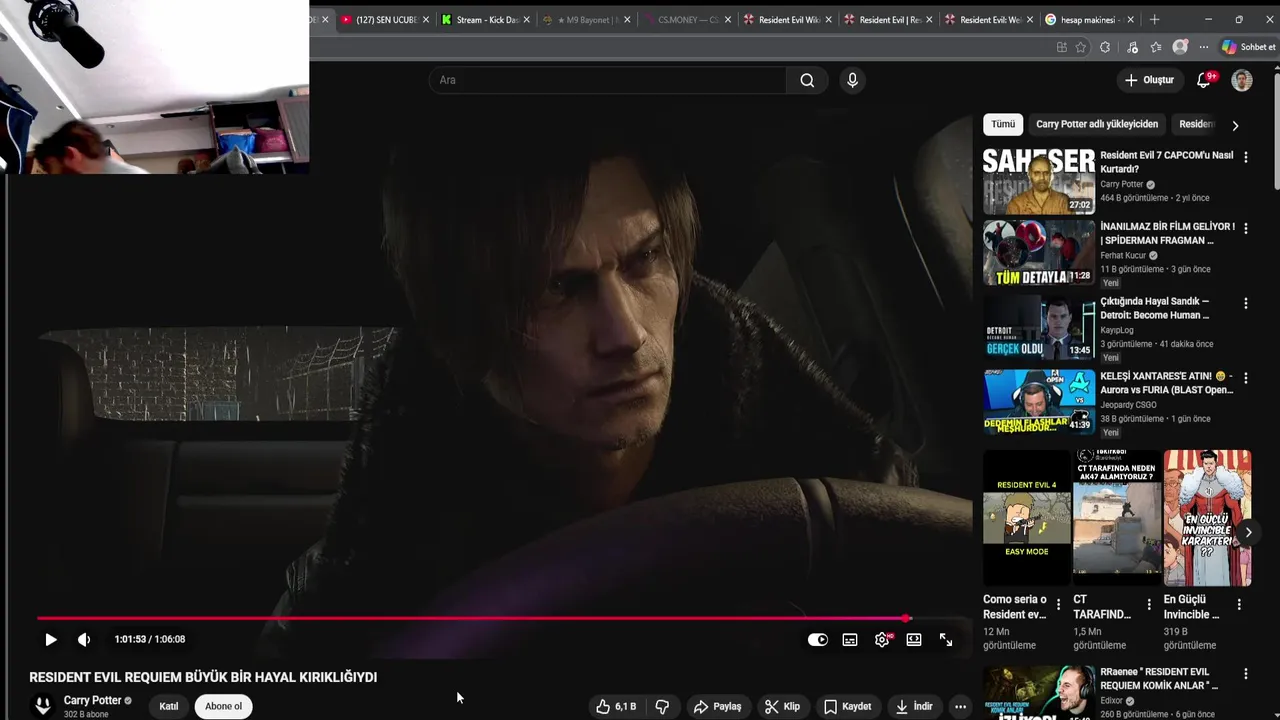Open options for Detroit: Become Human video

tap(1246, 303)
